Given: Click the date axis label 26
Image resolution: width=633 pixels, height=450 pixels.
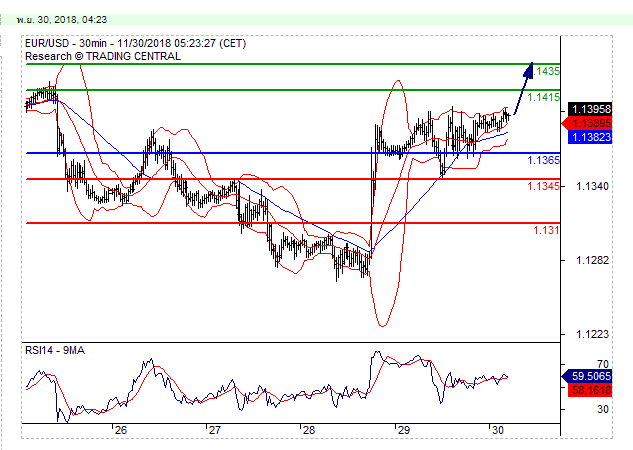Looking at the screenshot, I should click(121, 430).
